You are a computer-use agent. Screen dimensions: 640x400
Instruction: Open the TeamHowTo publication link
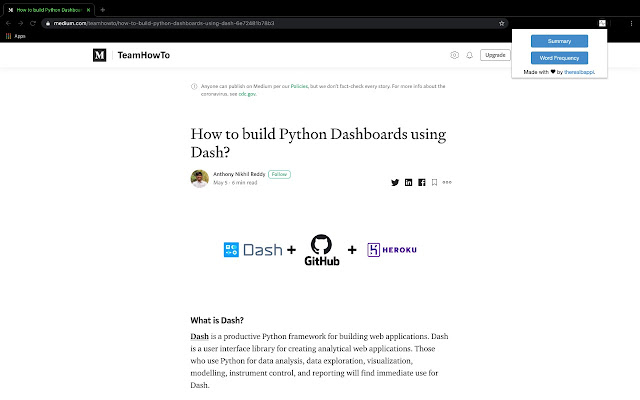pos(144,55)
